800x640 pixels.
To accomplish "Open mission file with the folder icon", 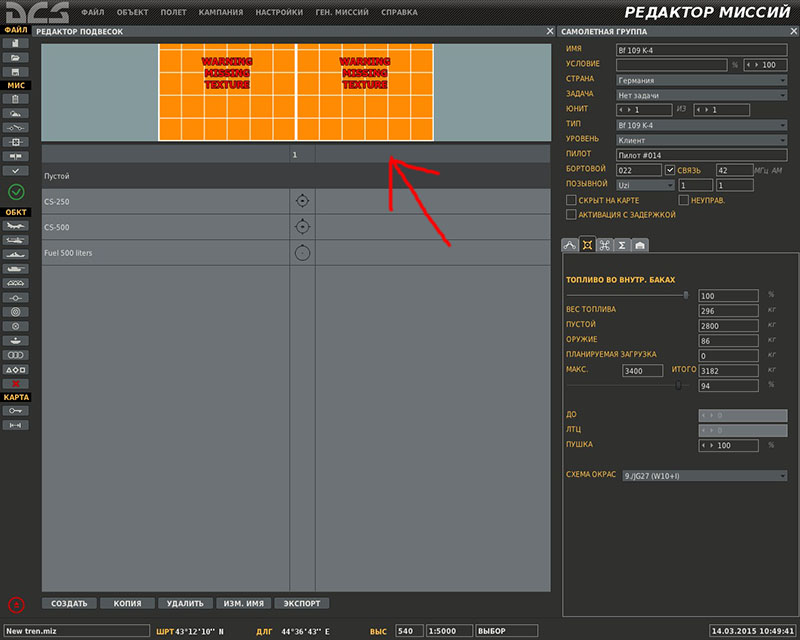I will pos(15,58).
